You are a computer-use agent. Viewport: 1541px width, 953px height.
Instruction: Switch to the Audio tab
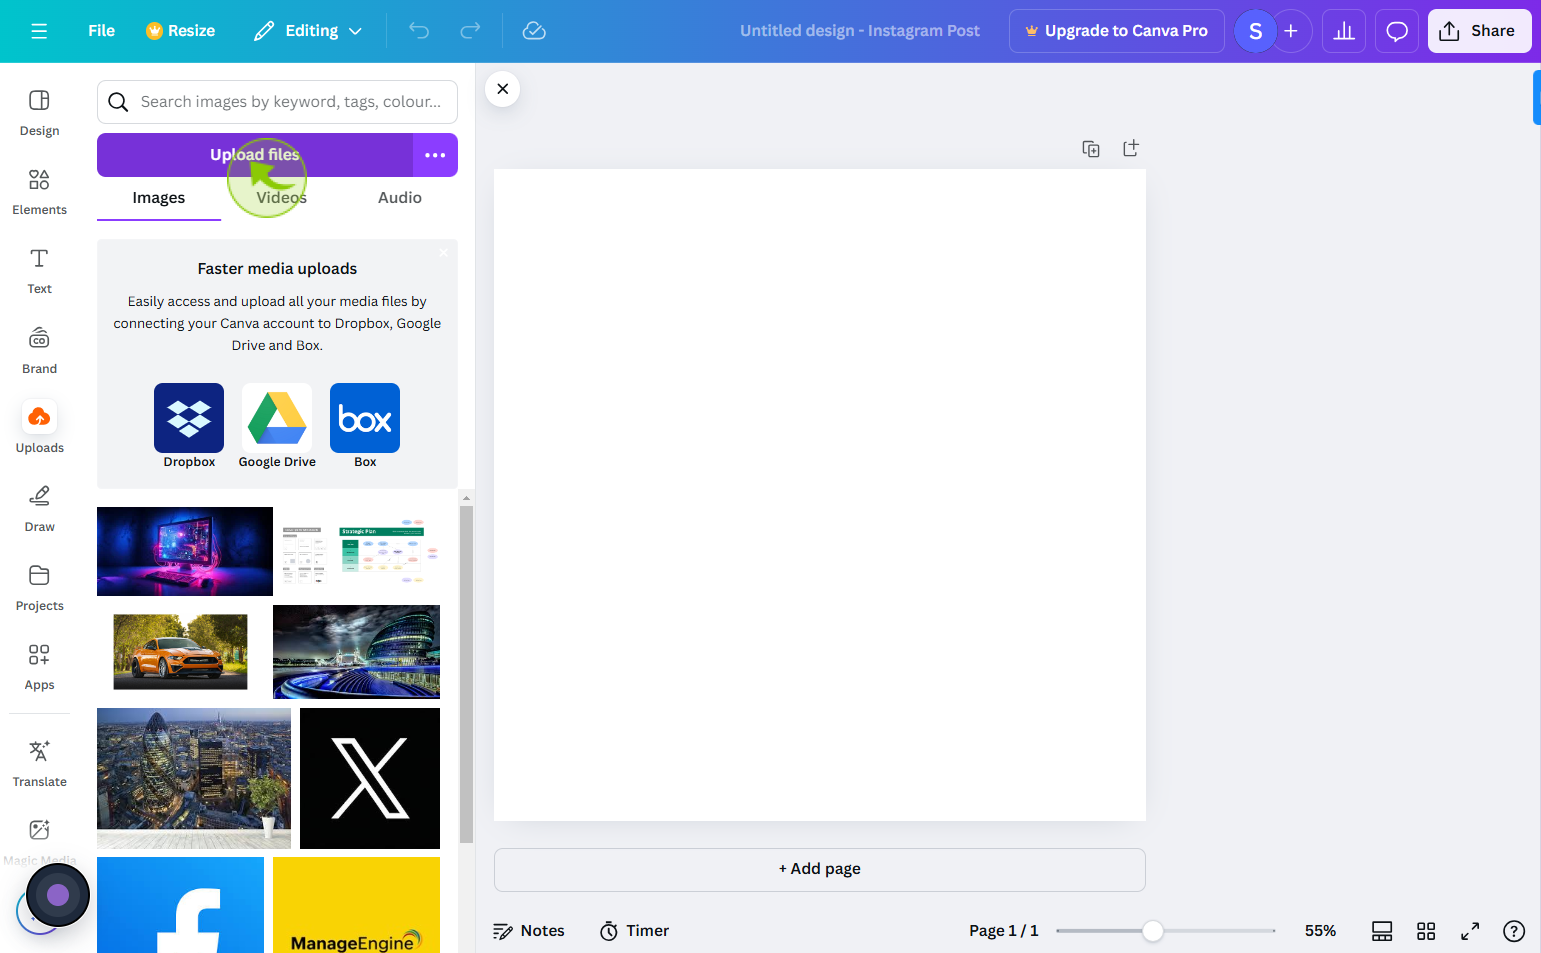(x=400, y=198)
